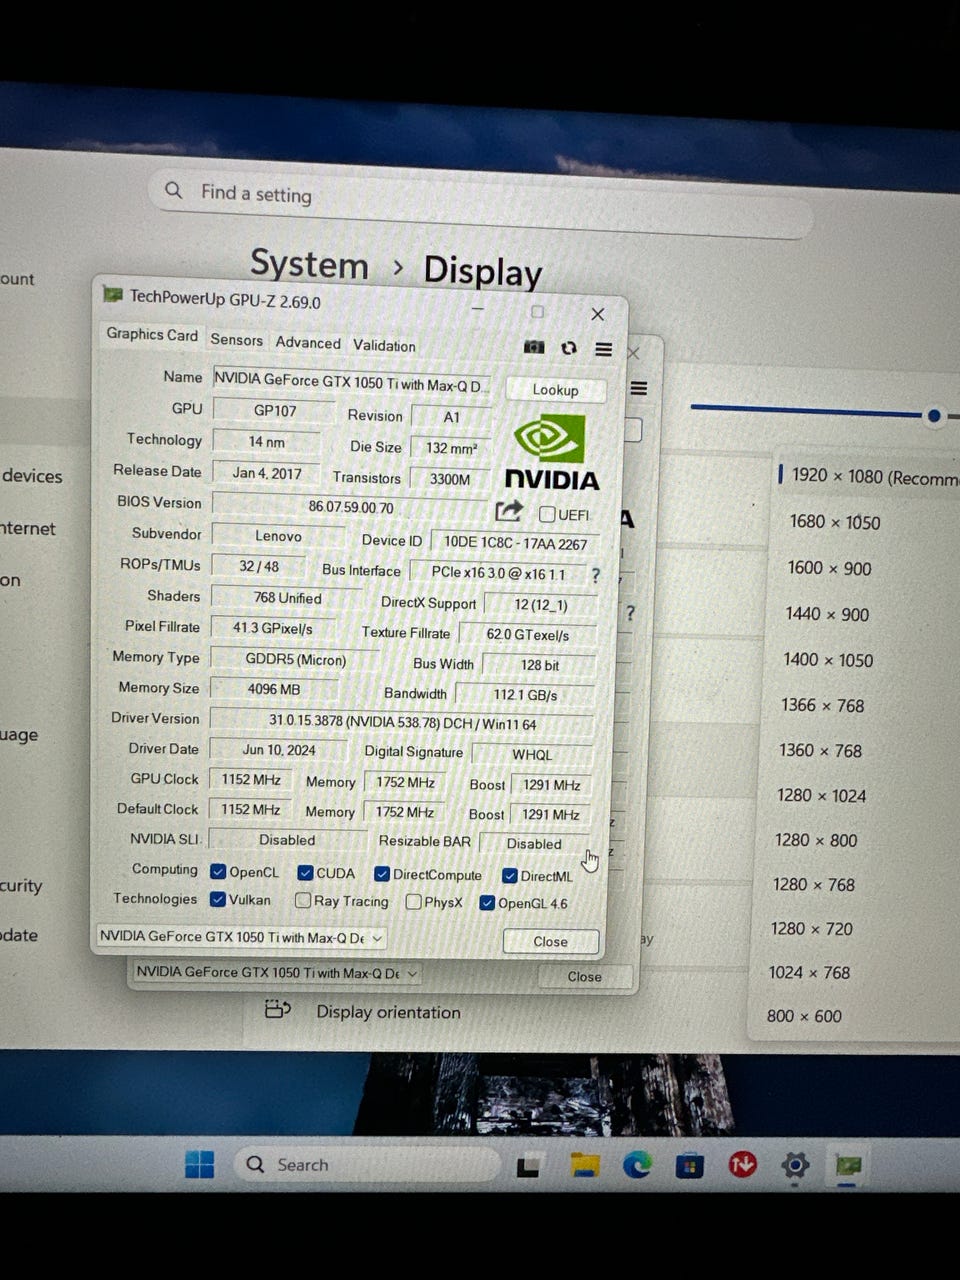Screen dimensions: 960x1280
Task: Switch to the Sensors tab
Action: tap(236, 340)
